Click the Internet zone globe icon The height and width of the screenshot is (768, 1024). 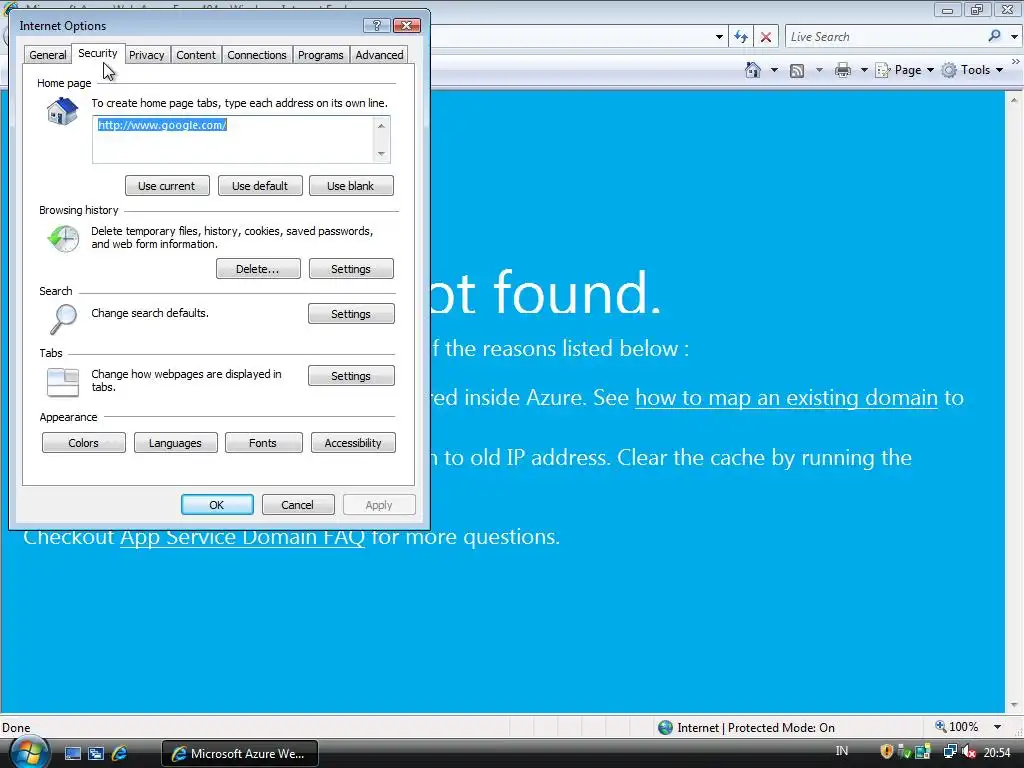665,728
